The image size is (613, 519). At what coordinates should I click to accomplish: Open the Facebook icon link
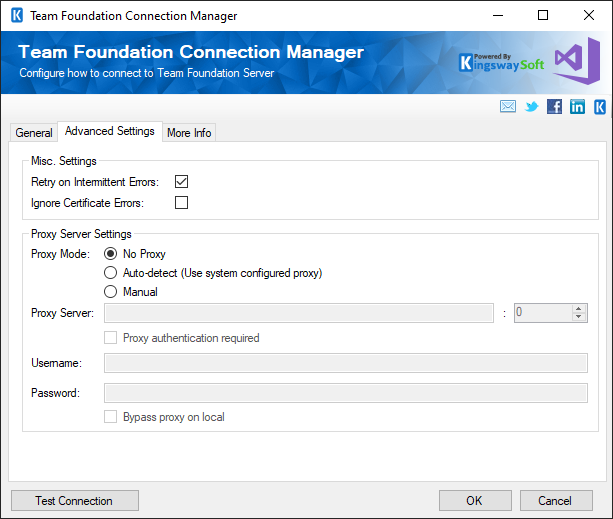click(554, 106)
